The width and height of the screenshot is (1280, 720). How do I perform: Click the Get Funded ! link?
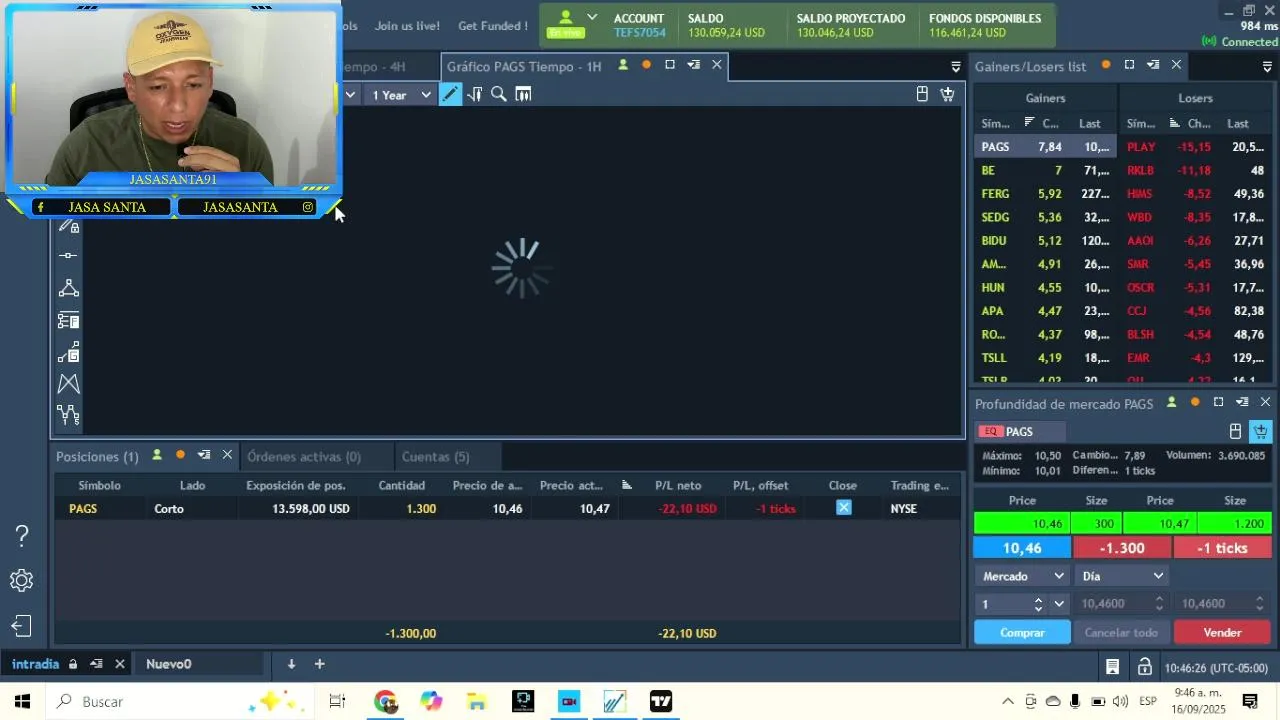tap(493, 26)
